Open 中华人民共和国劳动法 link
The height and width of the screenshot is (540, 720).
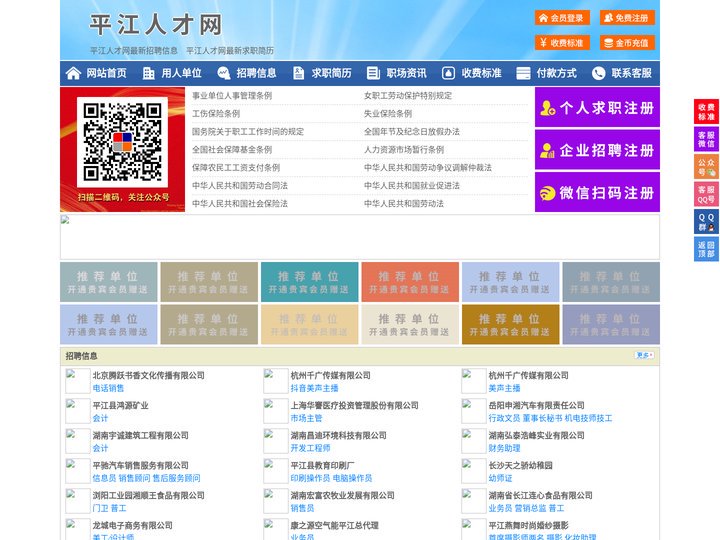(x=404, y=203)
